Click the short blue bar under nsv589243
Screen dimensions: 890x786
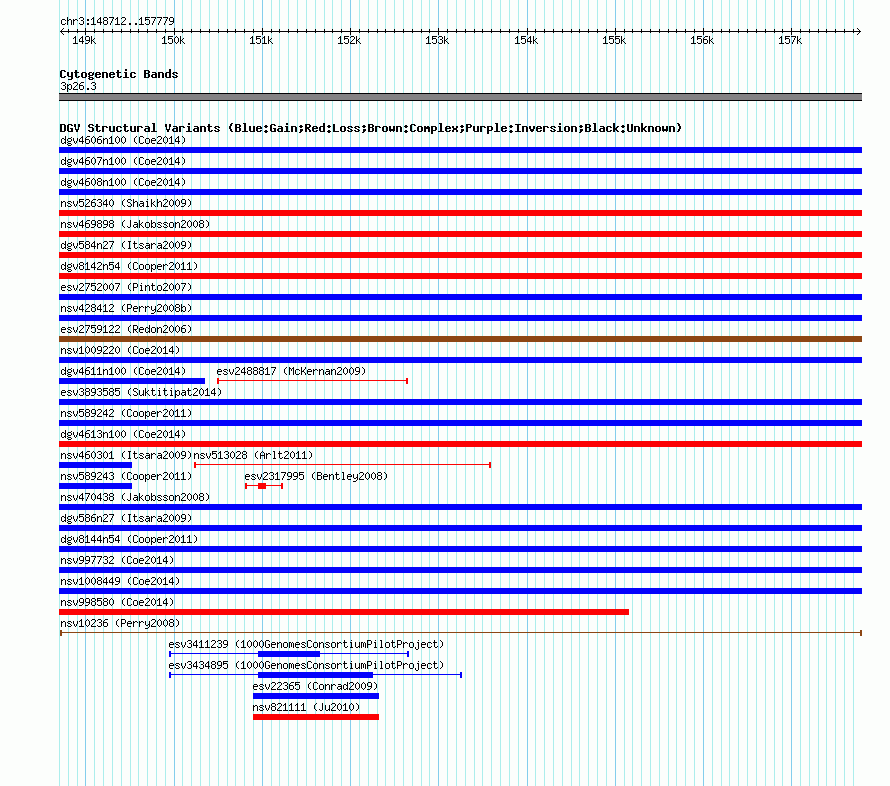point(95,486)
